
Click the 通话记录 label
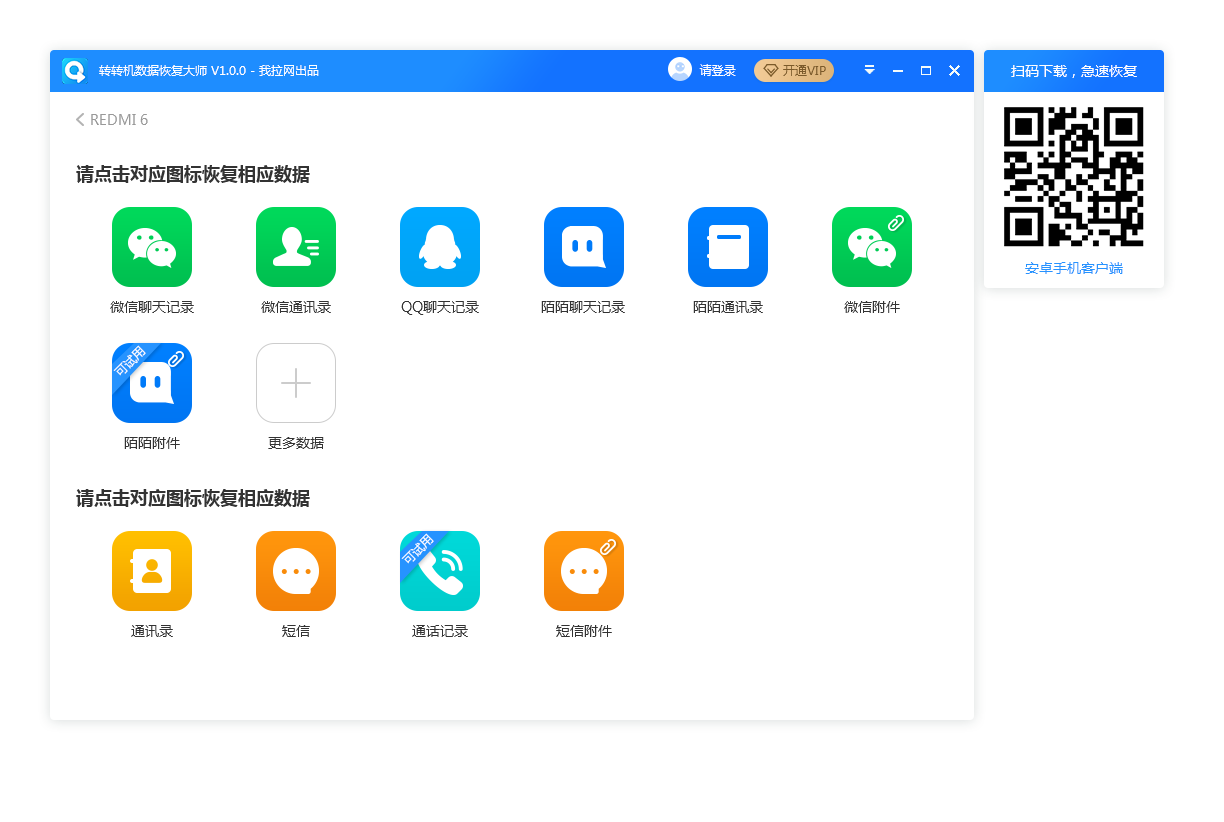coord(440,631)
